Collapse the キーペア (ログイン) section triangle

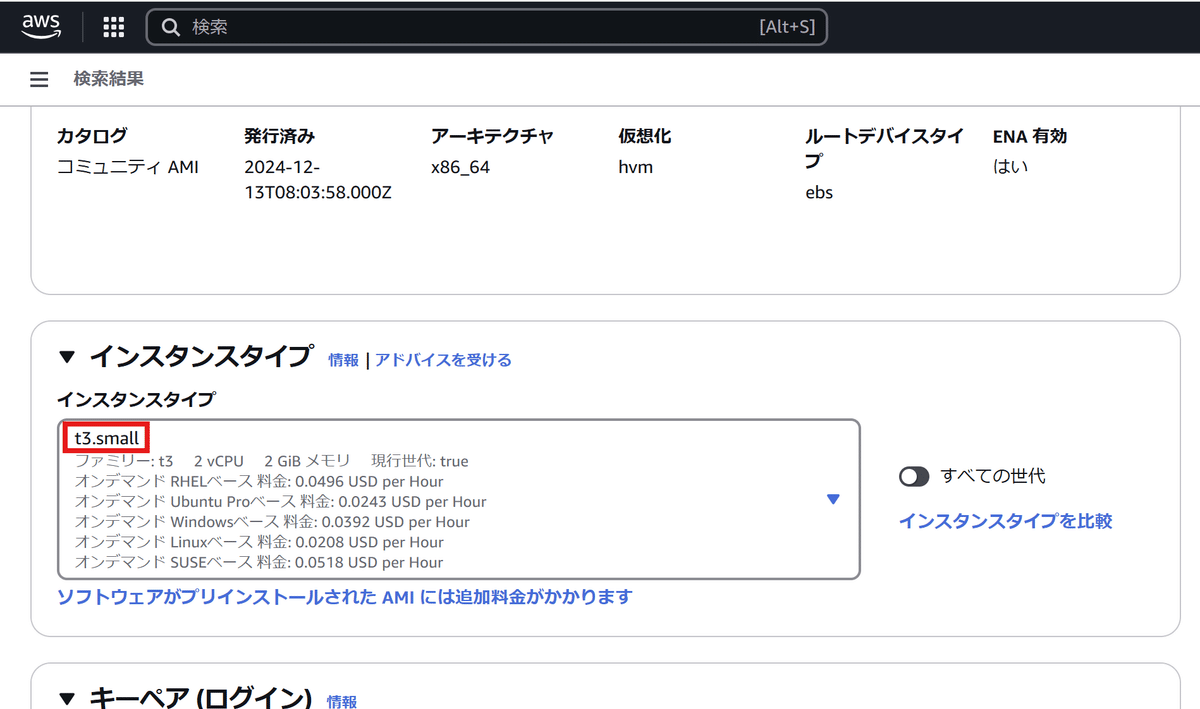(66, 699)
